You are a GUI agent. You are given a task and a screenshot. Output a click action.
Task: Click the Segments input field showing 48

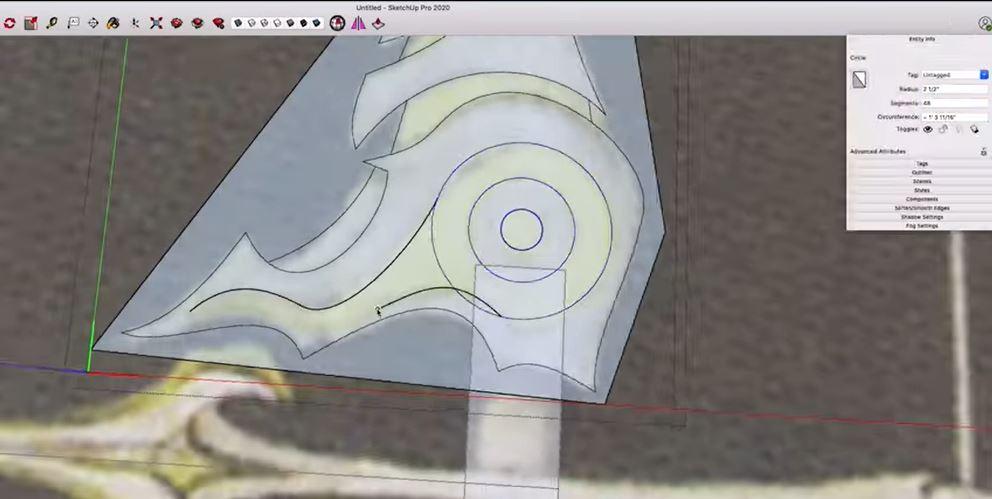[x=954, y=103]
